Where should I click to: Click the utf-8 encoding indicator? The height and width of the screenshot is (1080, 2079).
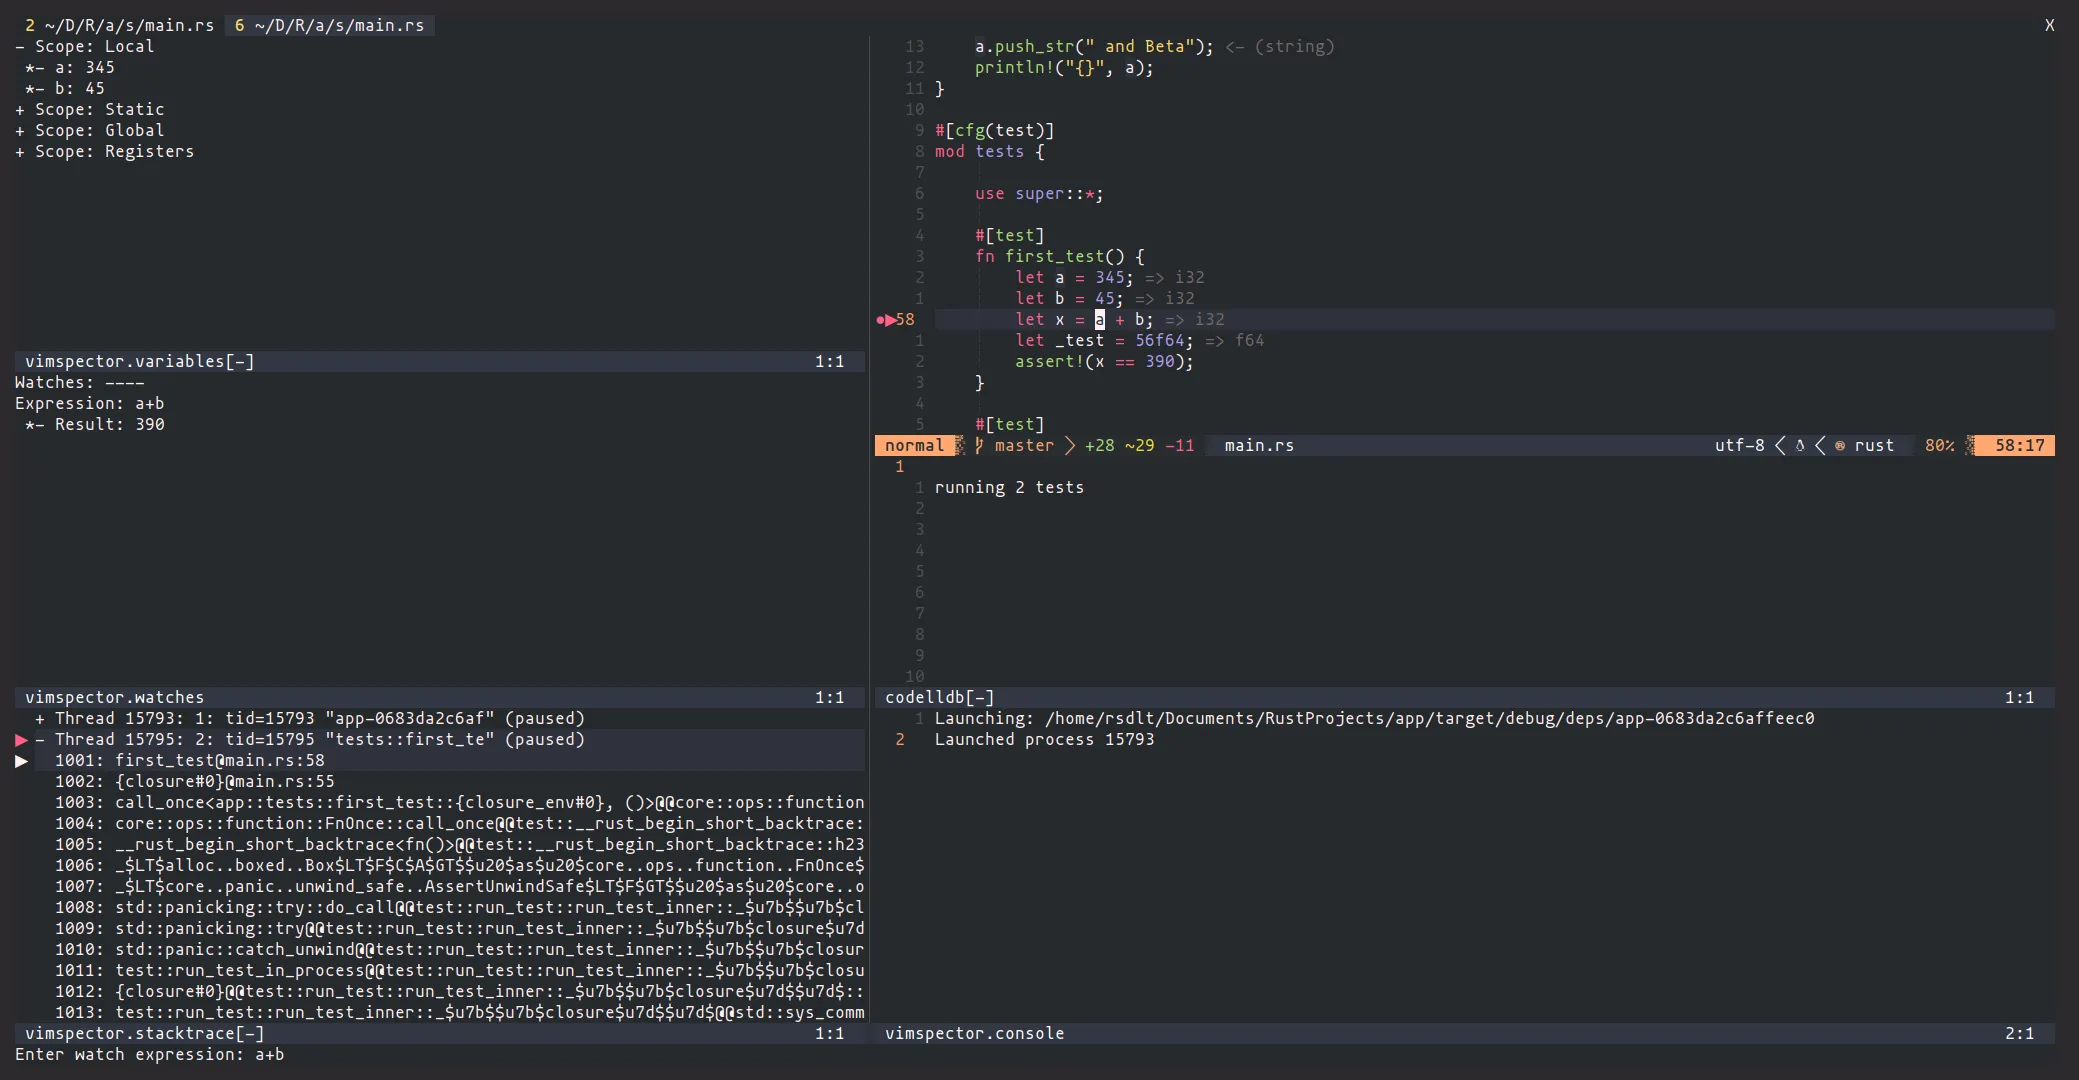[1739, 446]
